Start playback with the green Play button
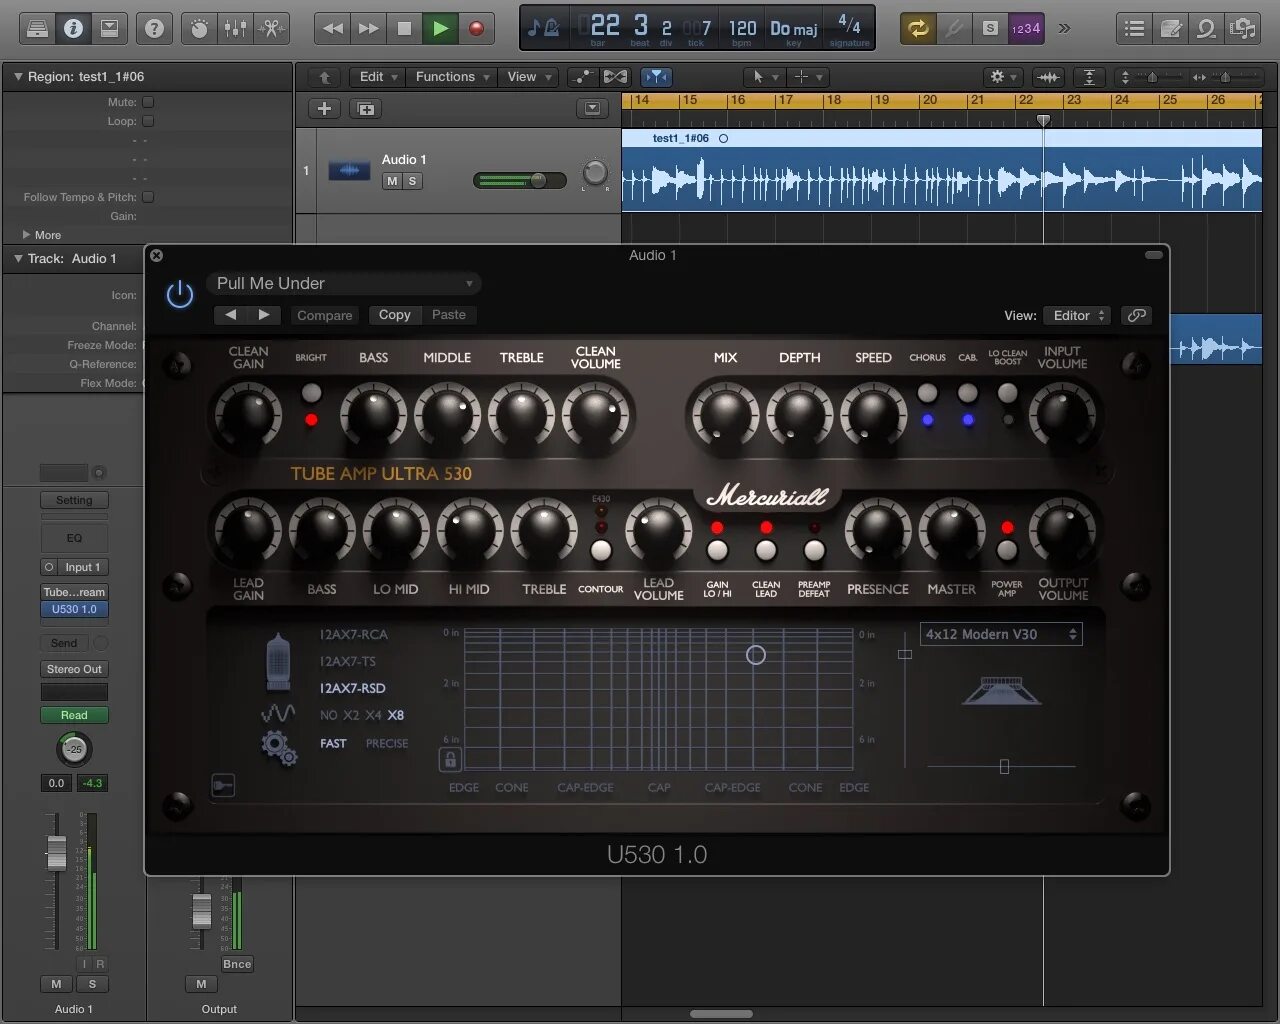The height and width of the screenshot is (1024, 1280). (441, 28)
